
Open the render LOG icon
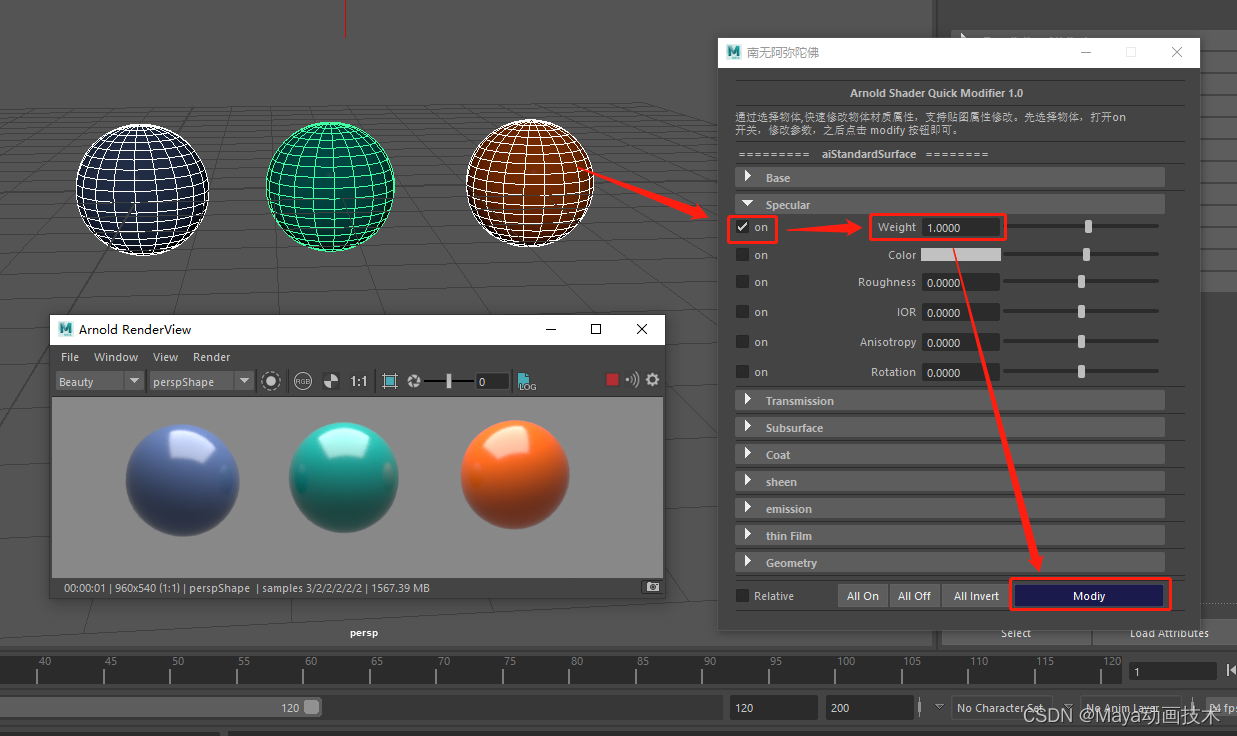coord(526,381)
